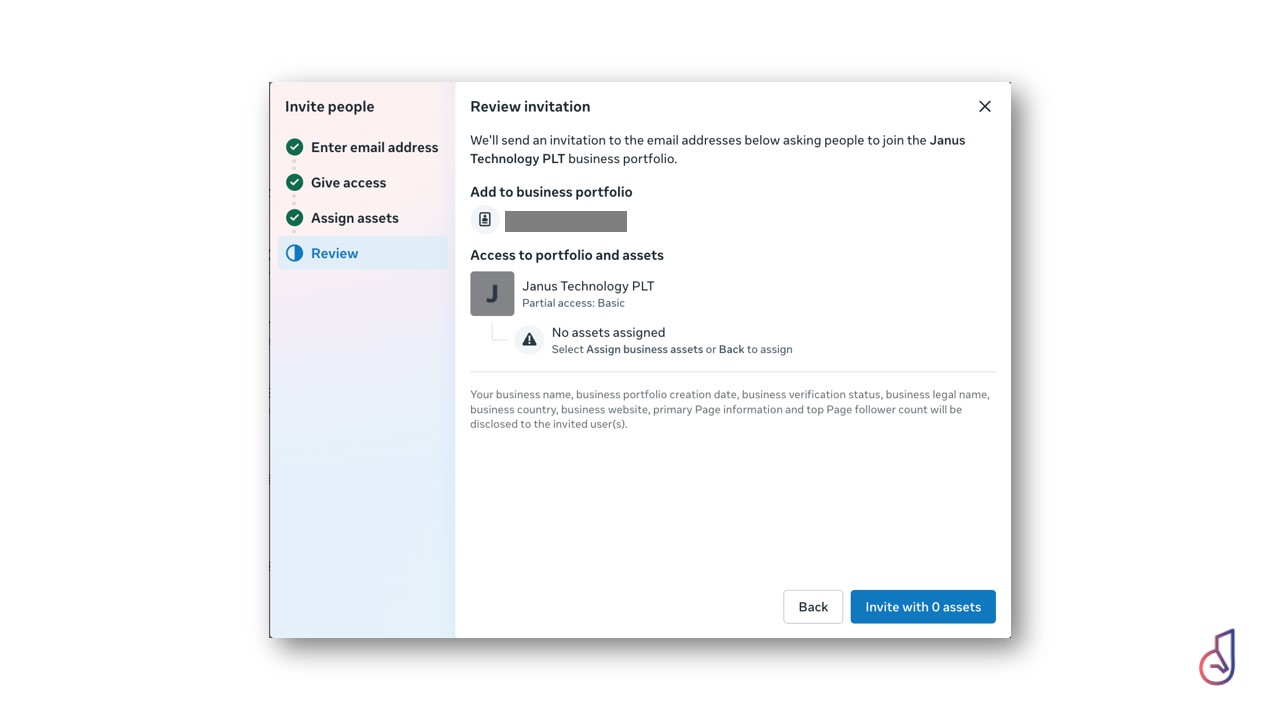Click 'No assets assigned' text
This screenshot has width=1280, height=720.
click(608, 333)
